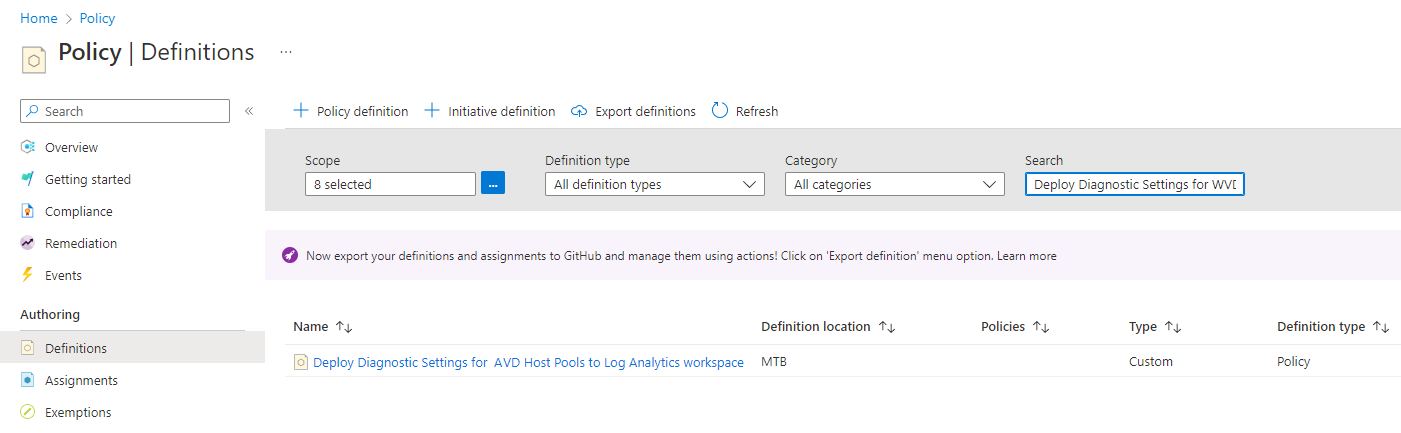Click the Overview sidebar icon
Screen dimensions: 1401x433
pyautogui.click(x=28, y=147)
